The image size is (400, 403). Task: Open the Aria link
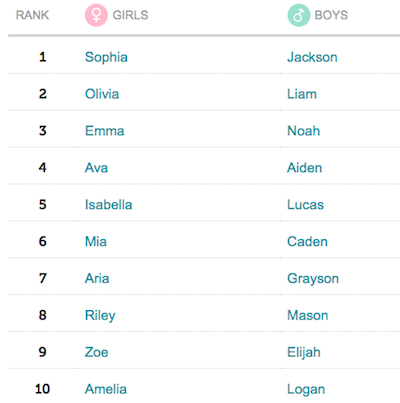(97, 278)
